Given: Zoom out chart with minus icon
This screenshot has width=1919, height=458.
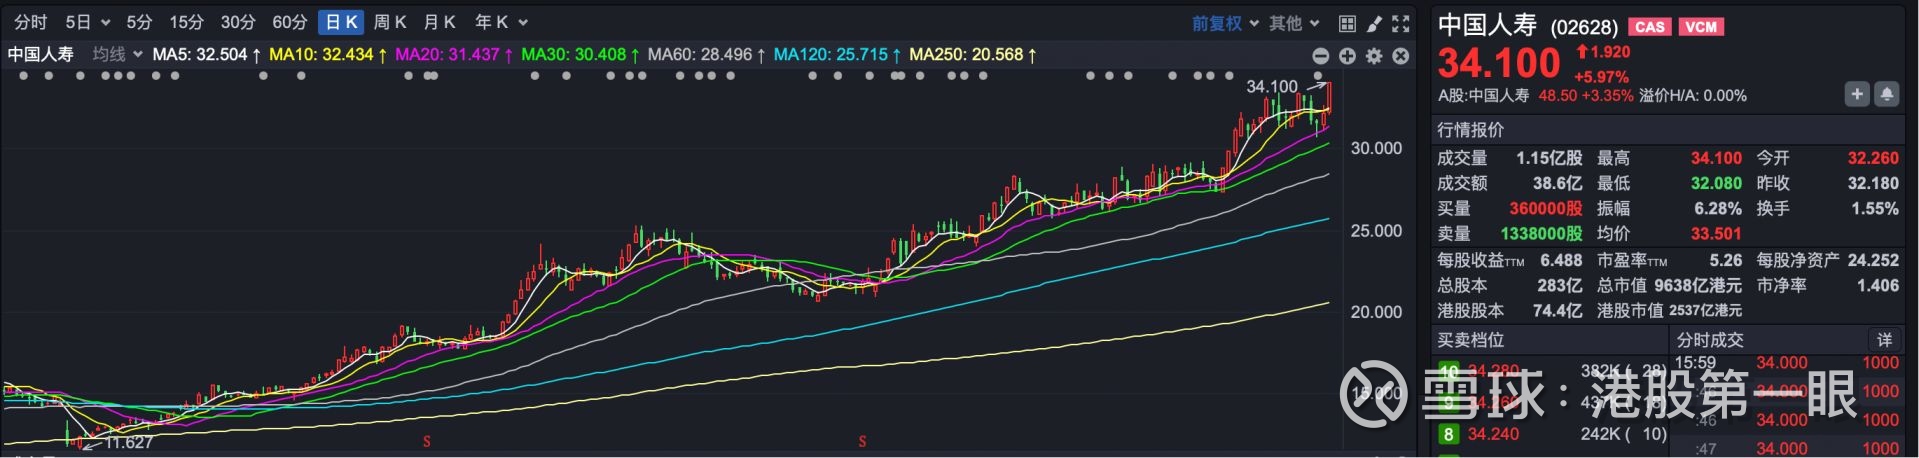Looking at the screenshot, I should (1321, 56).
